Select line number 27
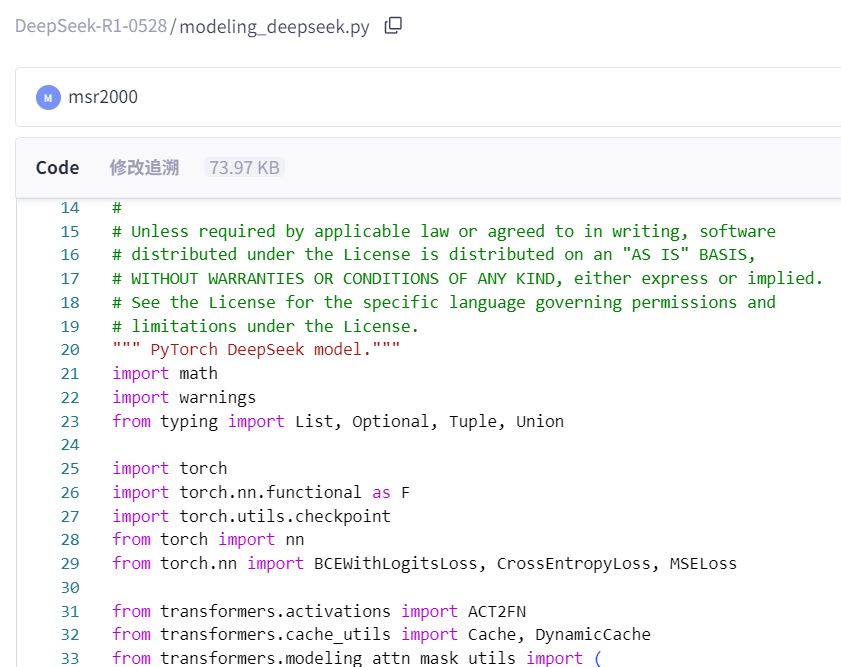The width and height of the screenshot is (841, 667). click(70, 516)
